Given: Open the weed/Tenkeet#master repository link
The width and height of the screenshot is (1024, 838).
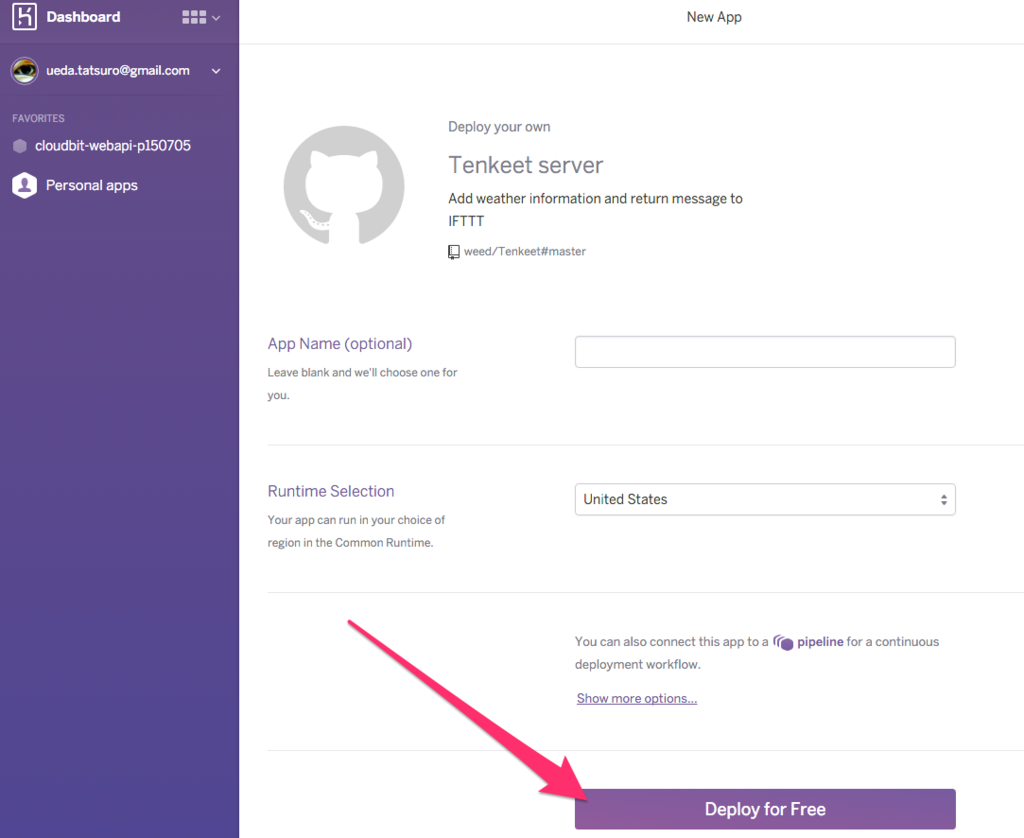Looking at the screenshot, I should (524, 251).
